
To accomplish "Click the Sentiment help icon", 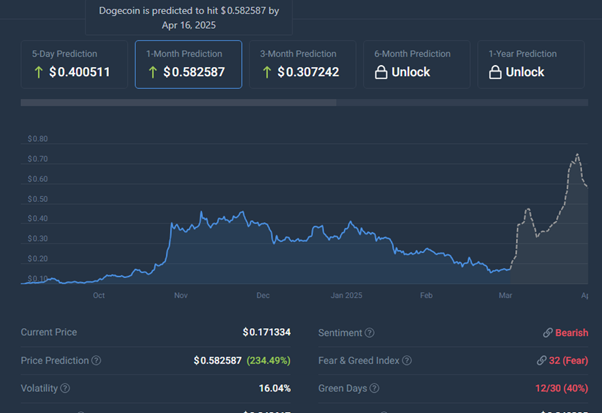I will pos(369,333).
